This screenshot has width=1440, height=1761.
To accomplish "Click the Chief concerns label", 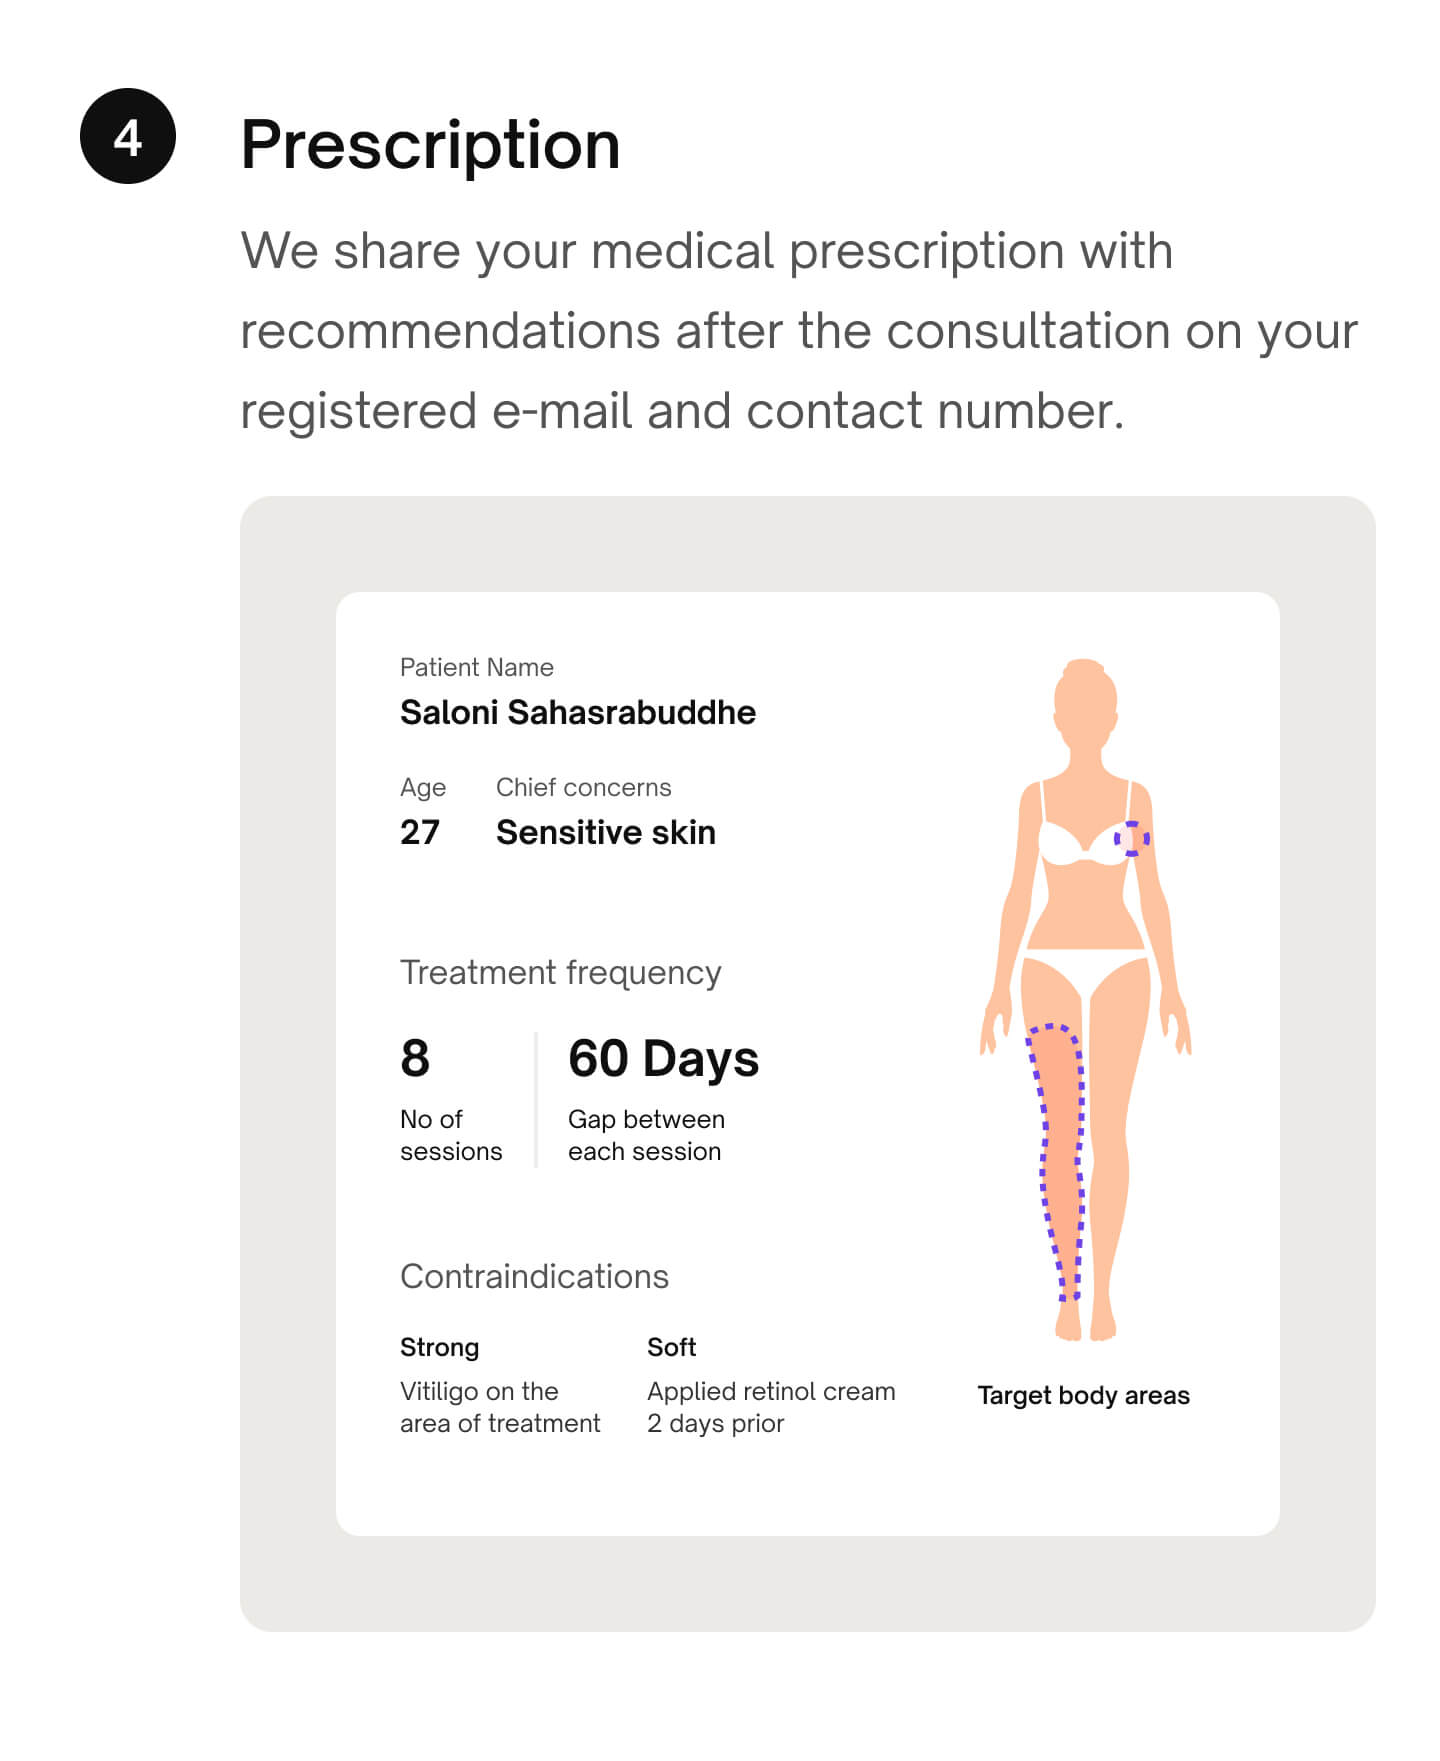I will click(x=583, y=787).
